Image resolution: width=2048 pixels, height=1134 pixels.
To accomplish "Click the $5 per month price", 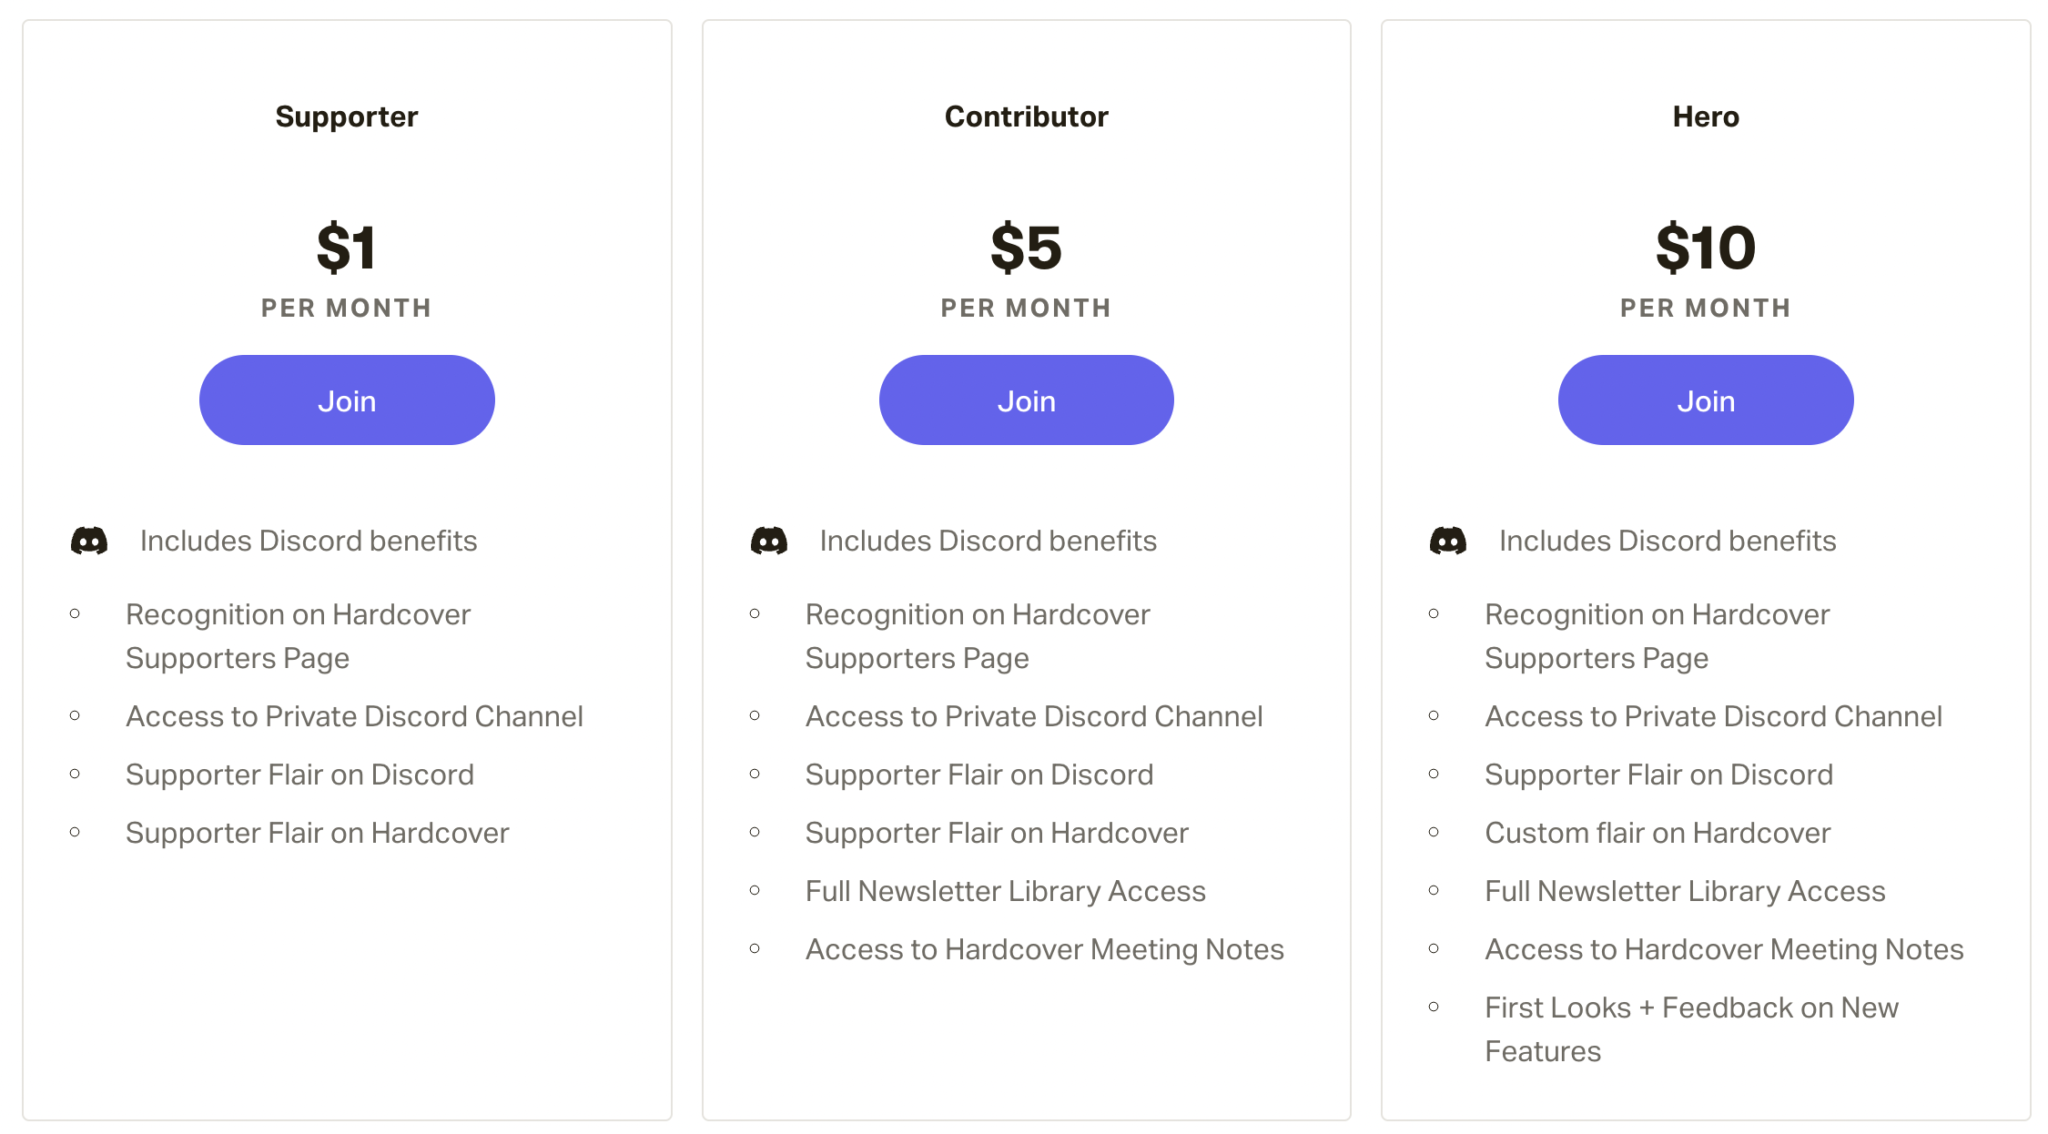I will tap(1026, 248).
